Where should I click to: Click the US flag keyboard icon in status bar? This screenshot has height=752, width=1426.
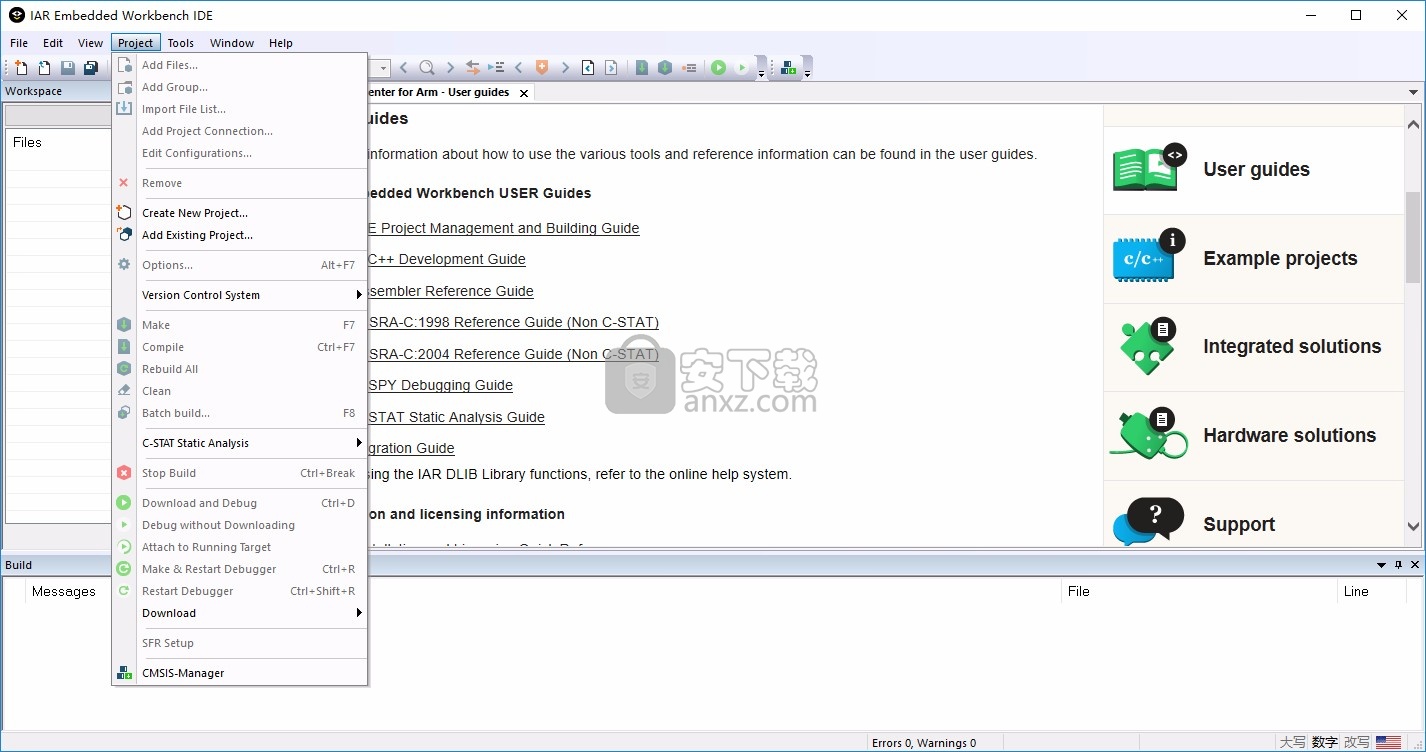(1388, 742)
